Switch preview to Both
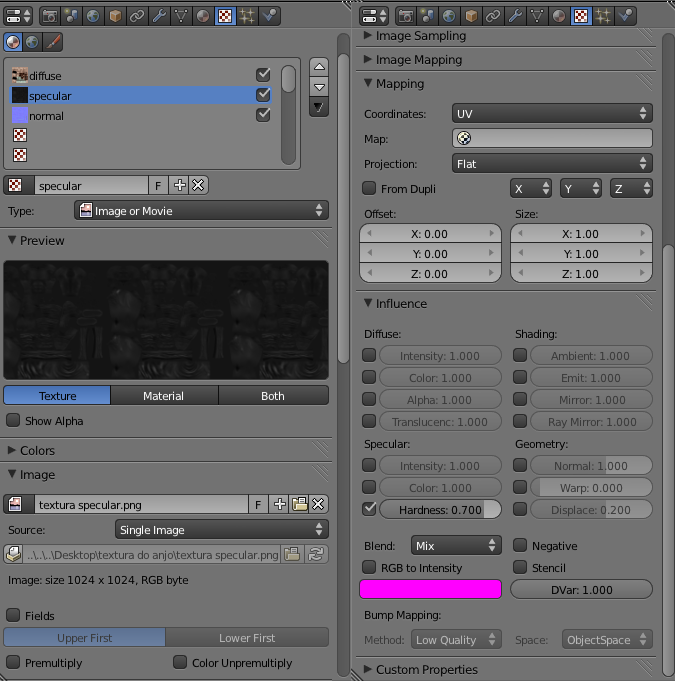 tap(273, 396)
